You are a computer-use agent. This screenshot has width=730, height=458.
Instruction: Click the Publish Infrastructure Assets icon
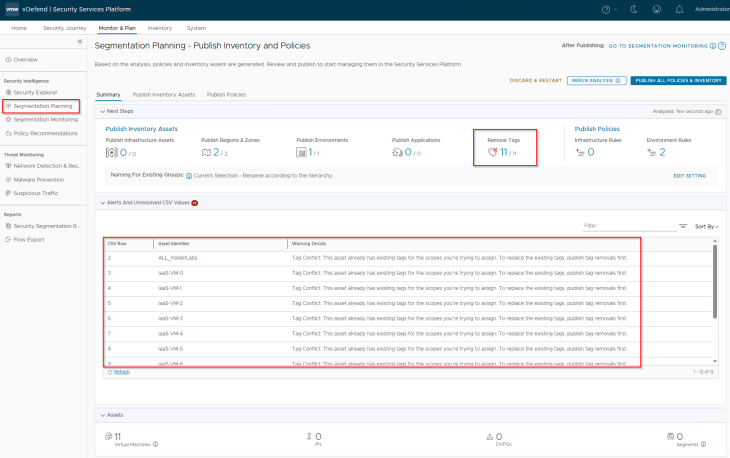[112, 153]
